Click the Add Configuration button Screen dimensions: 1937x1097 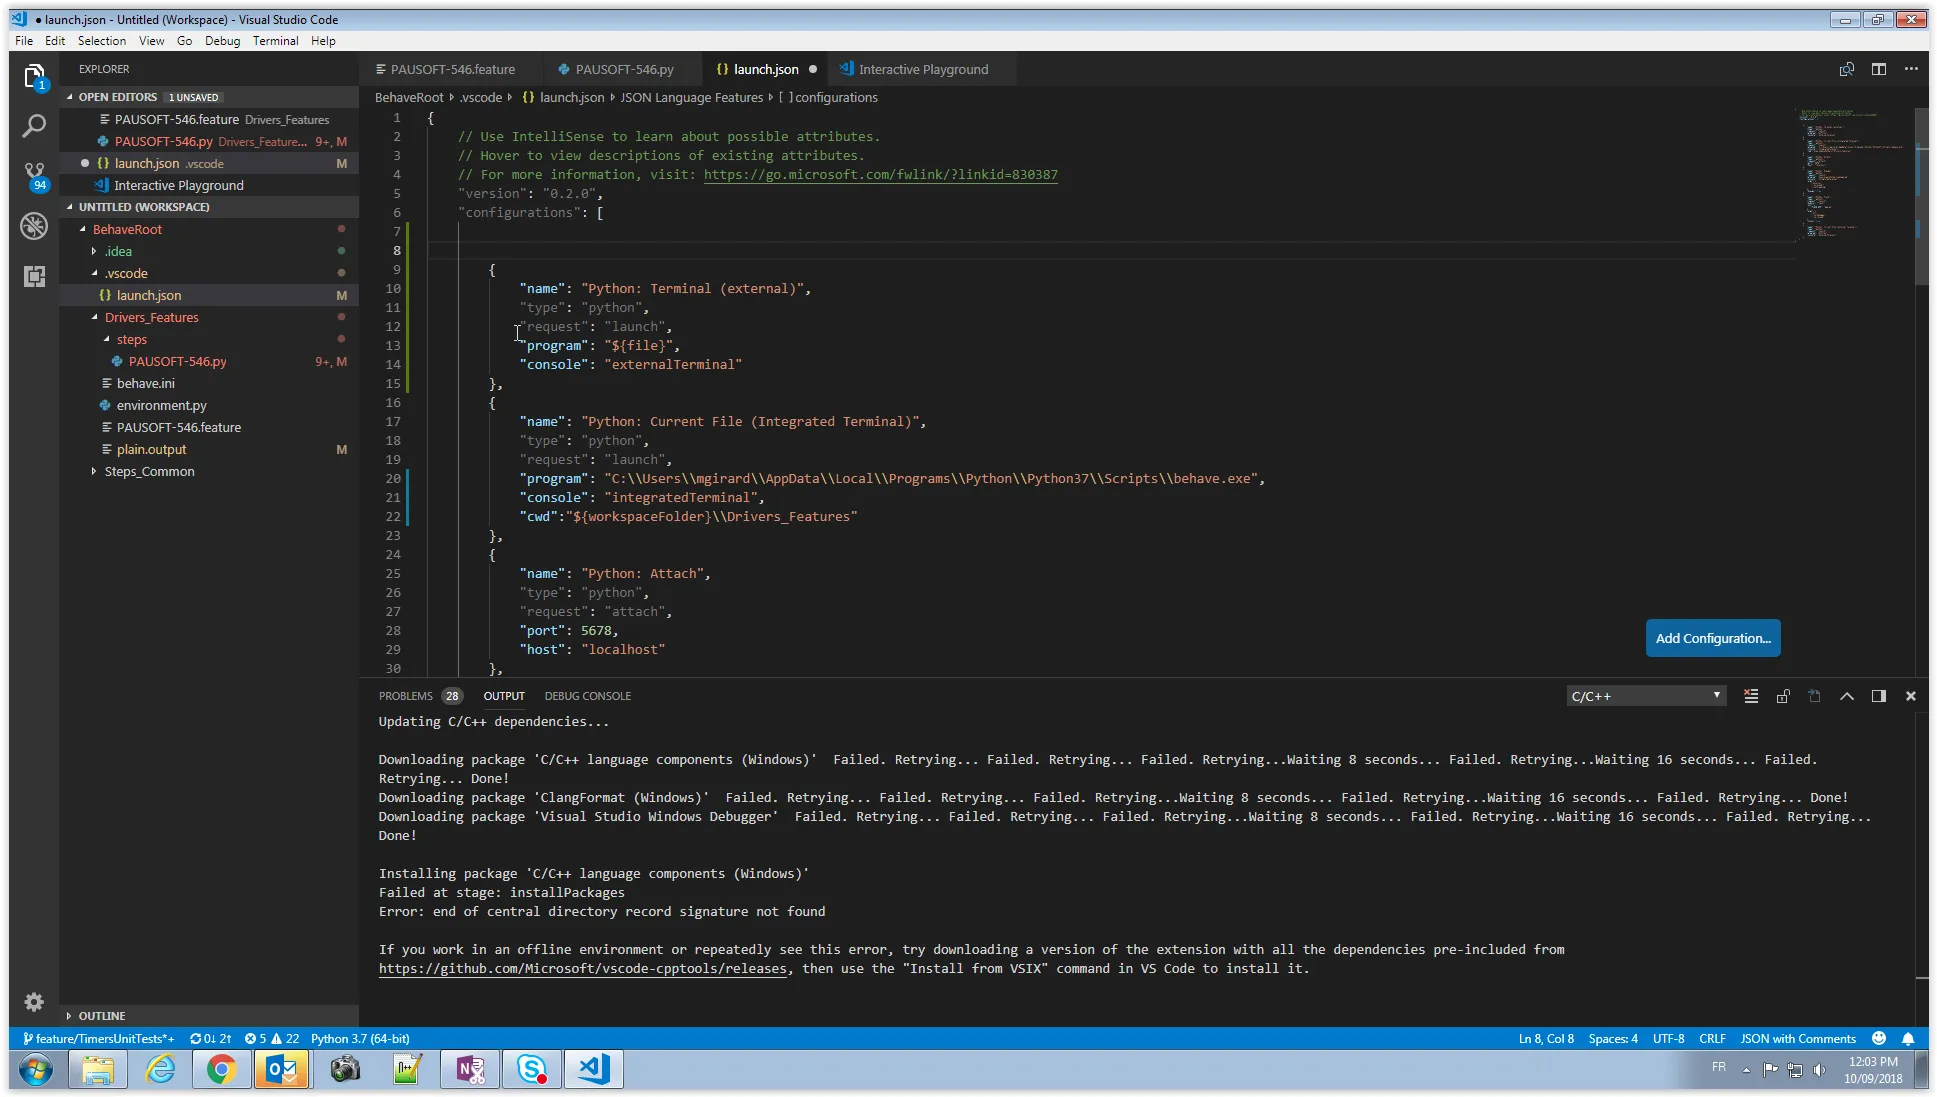pos(1712,638)
